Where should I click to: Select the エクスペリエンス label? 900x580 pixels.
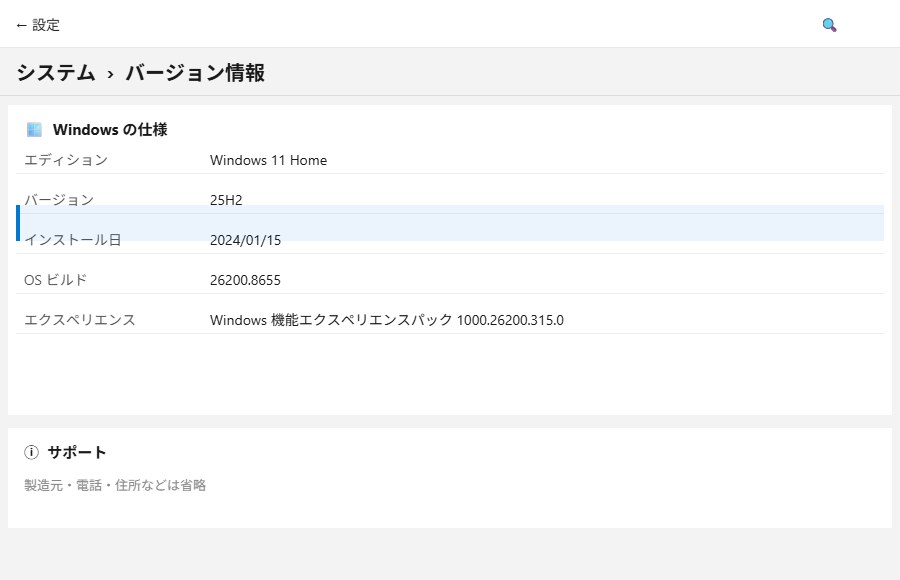[80, 320]
